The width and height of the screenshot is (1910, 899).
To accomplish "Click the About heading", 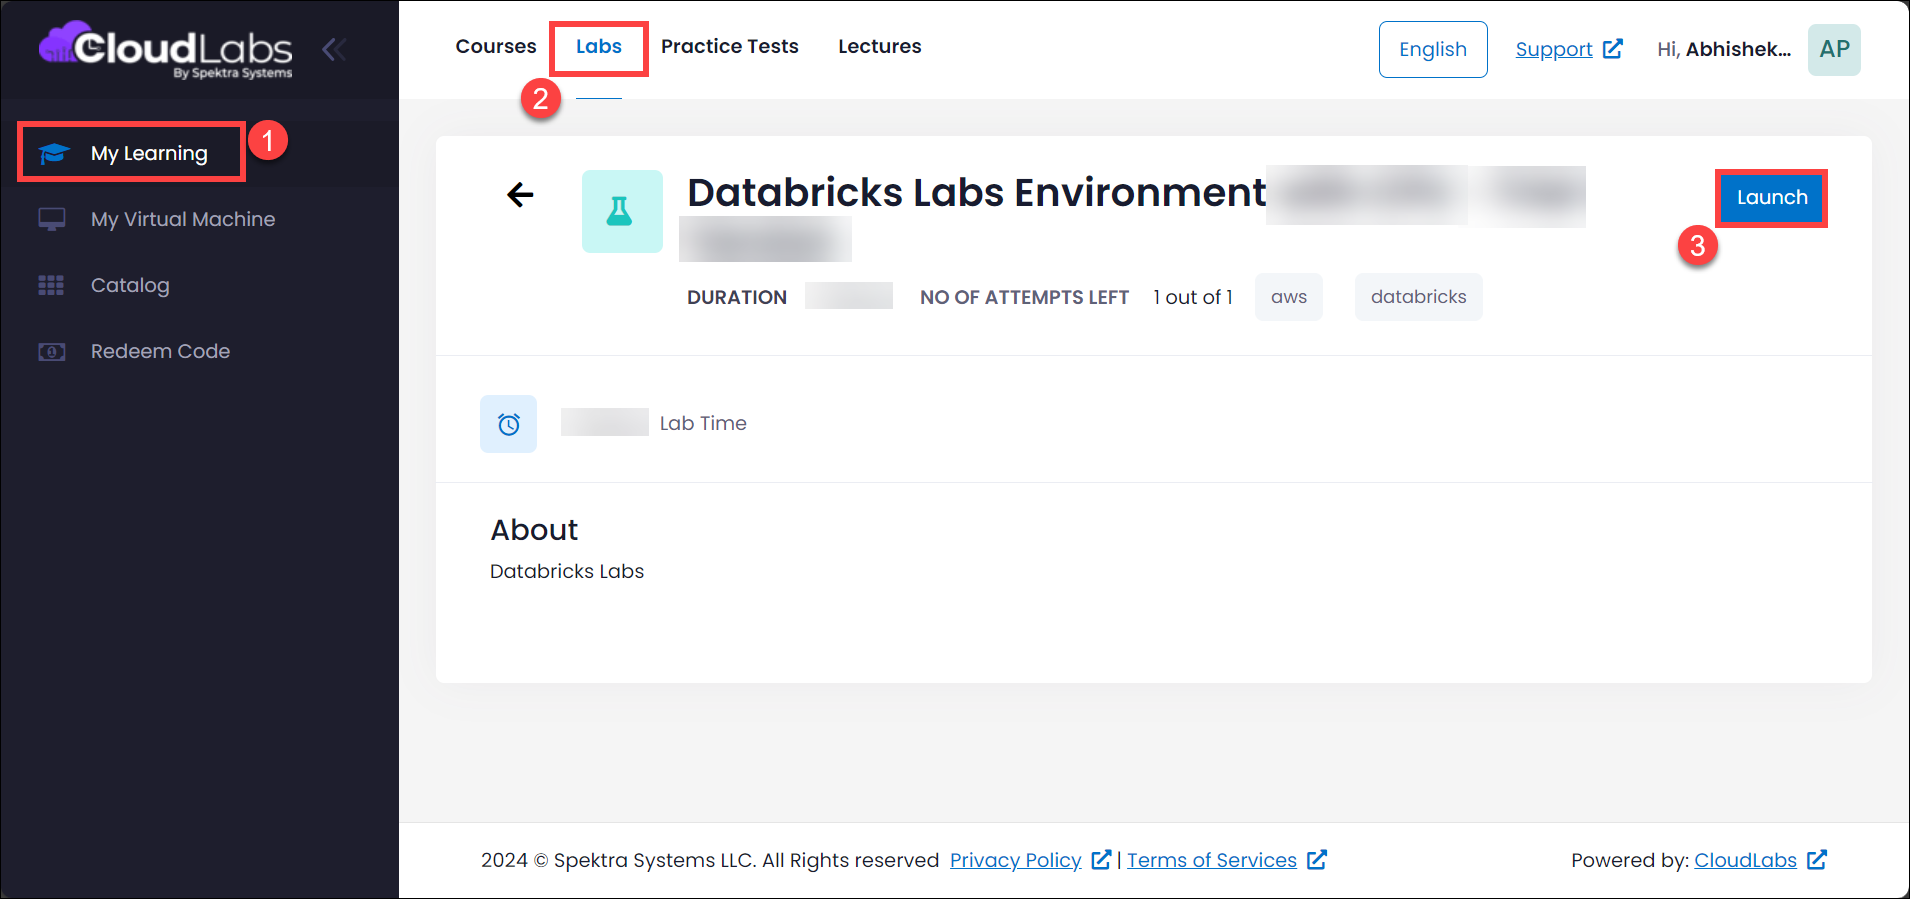I will 534,530.
